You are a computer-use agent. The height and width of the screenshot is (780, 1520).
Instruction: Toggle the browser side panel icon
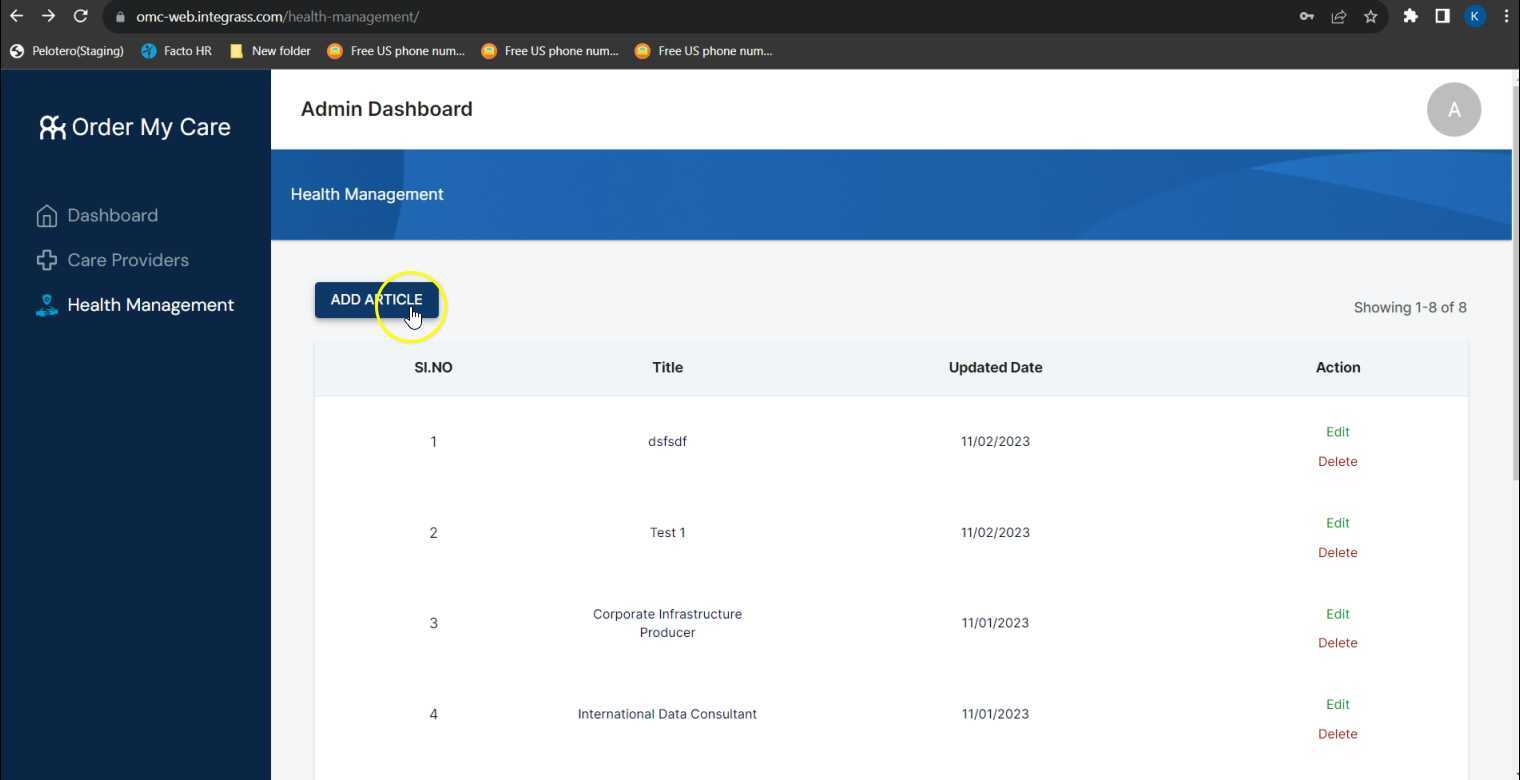pos(1442,16)
